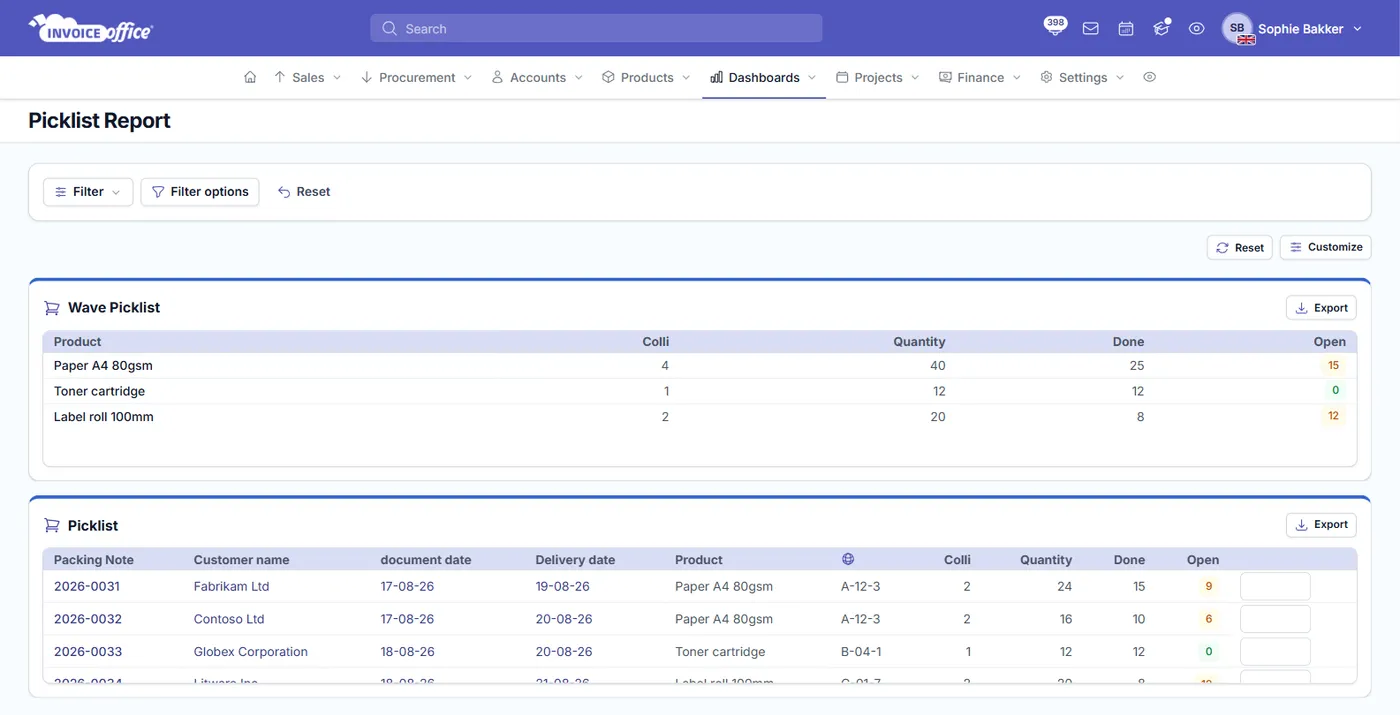
Task: Open packing note 2026-0031
Action: (x=87, y=586)
